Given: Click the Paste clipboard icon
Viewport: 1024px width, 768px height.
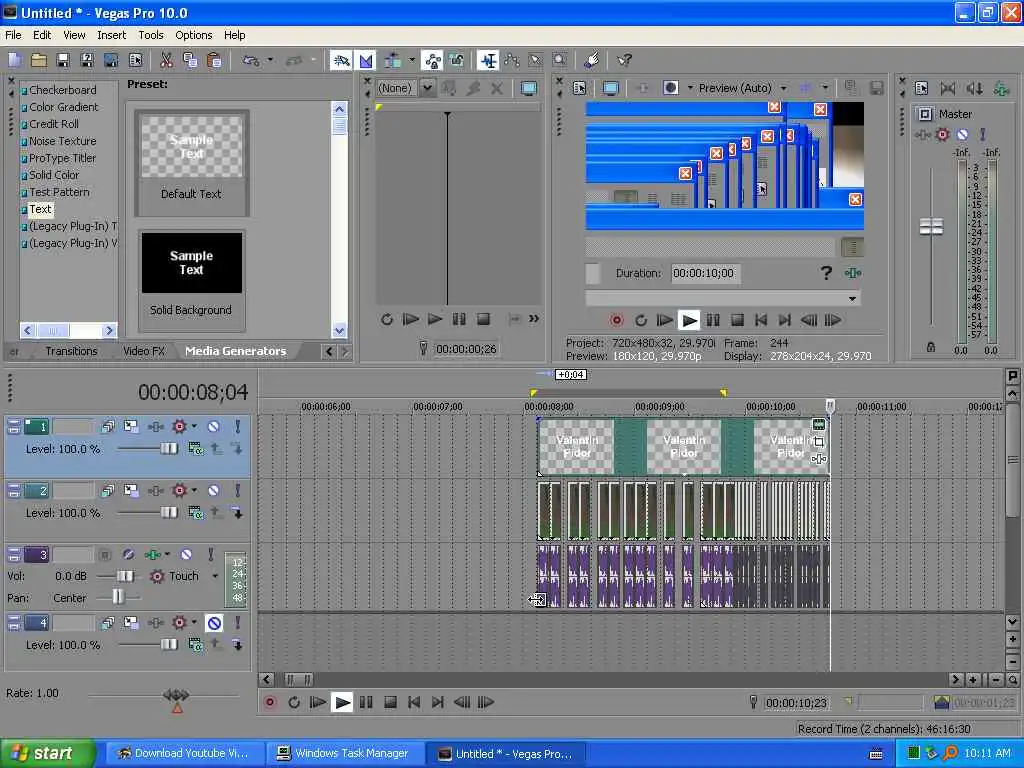Looking at the screenshot, I should coord(214,61).
